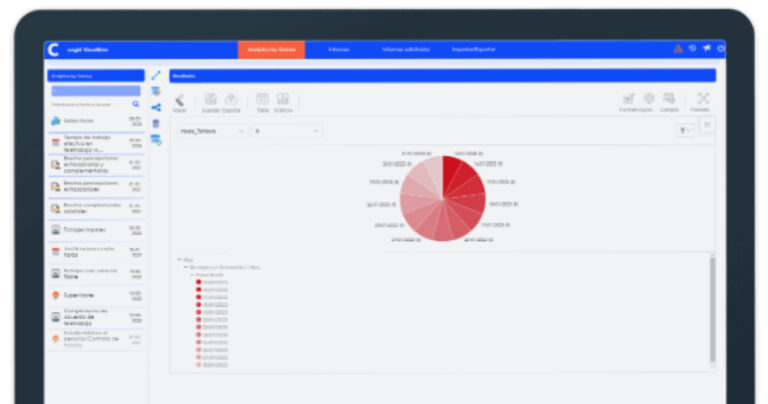The width and height of the screenshot is (768, 404).
Task: Click the Volver back arrow
Action: point(179,101)
